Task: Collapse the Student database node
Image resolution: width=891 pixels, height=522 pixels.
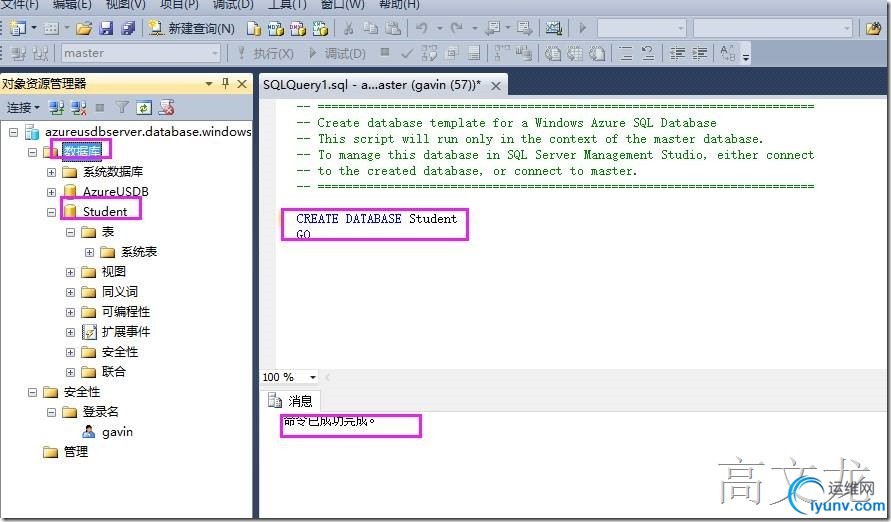Action: point(51,212)
